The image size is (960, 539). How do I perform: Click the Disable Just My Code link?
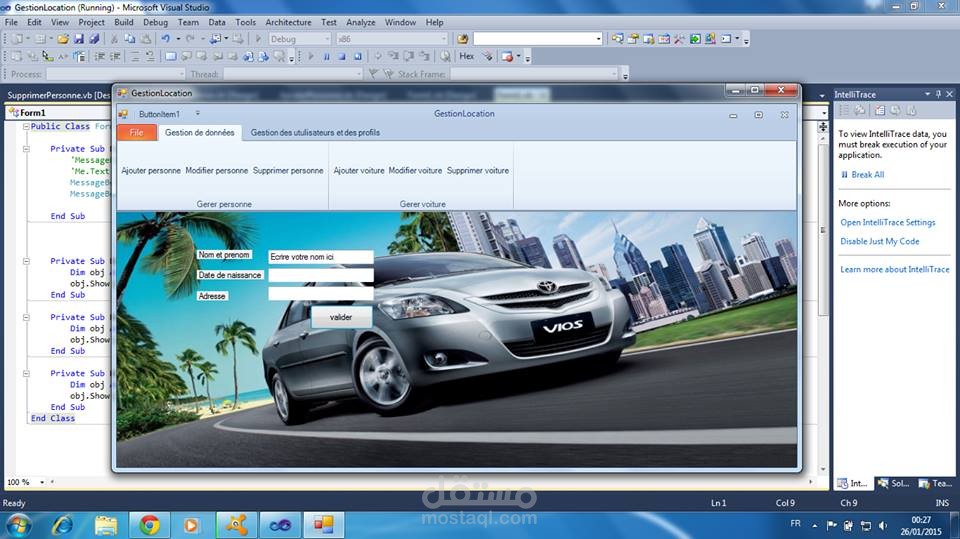point(880,241)
